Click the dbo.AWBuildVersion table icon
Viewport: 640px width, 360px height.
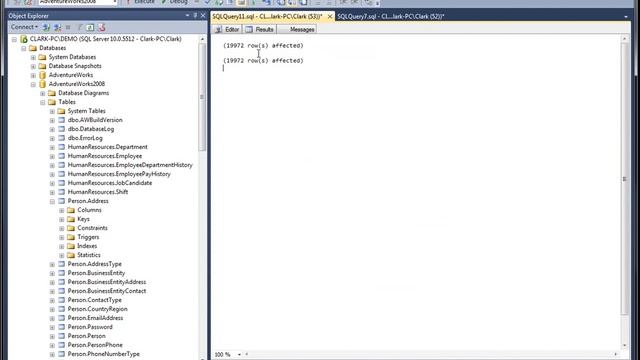(62, 120)
